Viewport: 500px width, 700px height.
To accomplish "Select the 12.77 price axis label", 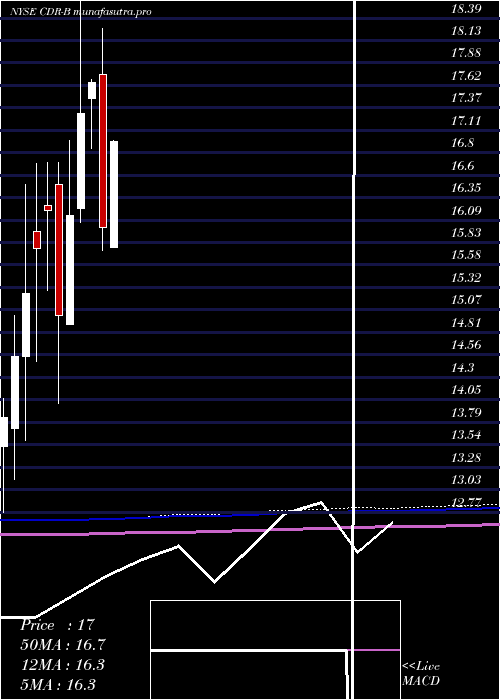I will (466, 502).
